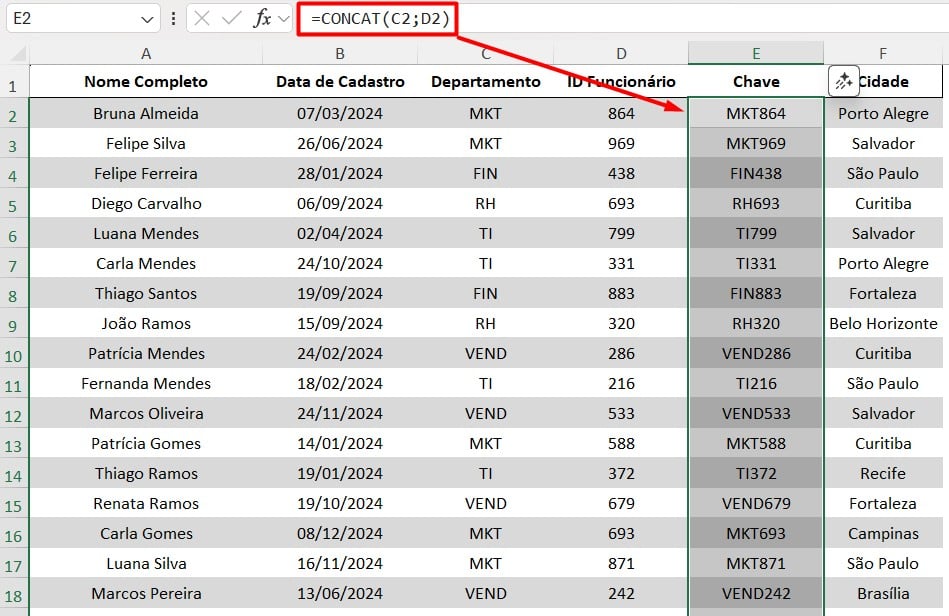Viewport: 949px width, 616px height.
Task: Select the cell with Belo Horizonte
Action: [883, 324]
